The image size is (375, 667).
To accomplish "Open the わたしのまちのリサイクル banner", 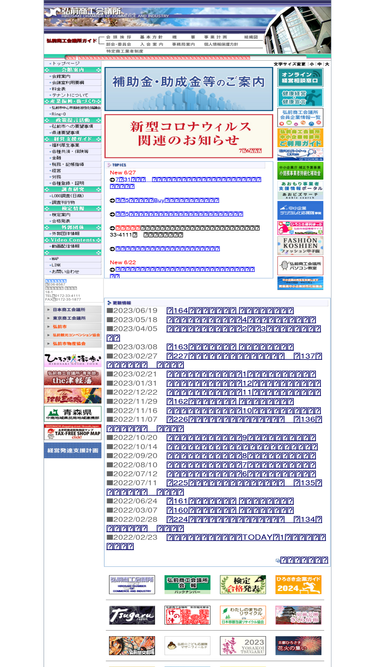I will (243, 615).
